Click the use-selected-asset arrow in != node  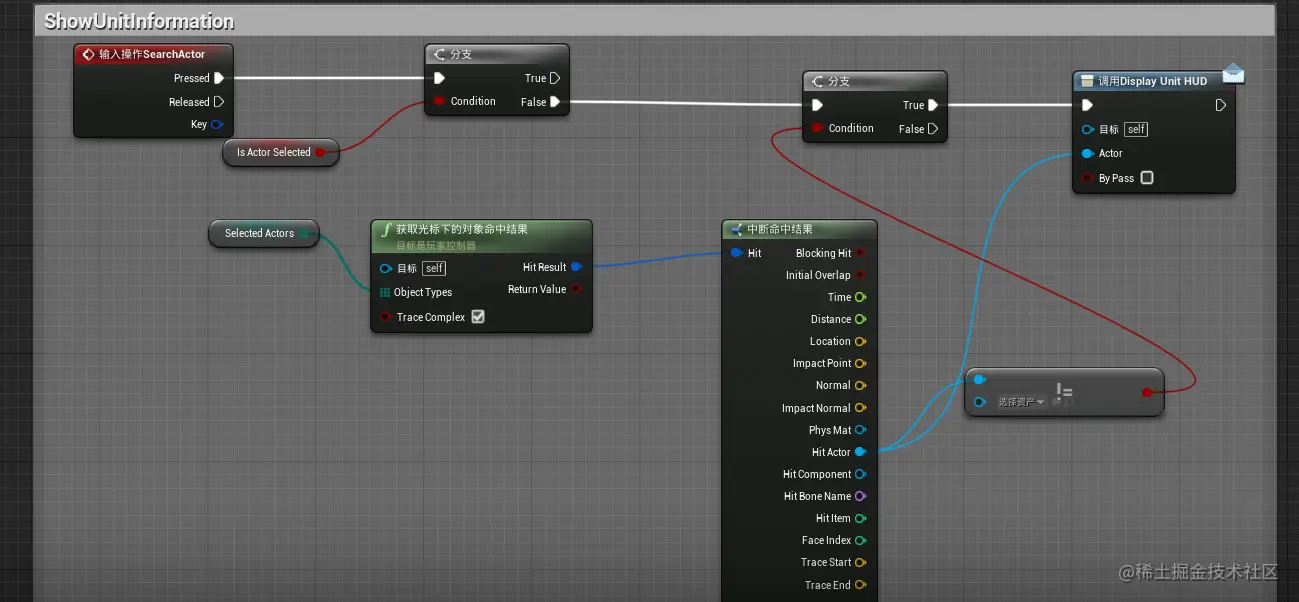[1056, 402]
